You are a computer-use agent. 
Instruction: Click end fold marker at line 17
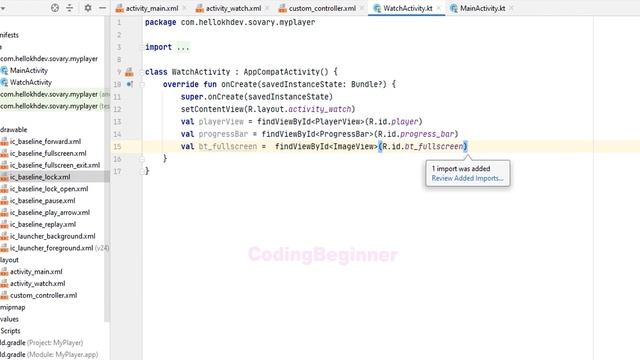click(142, 171)
